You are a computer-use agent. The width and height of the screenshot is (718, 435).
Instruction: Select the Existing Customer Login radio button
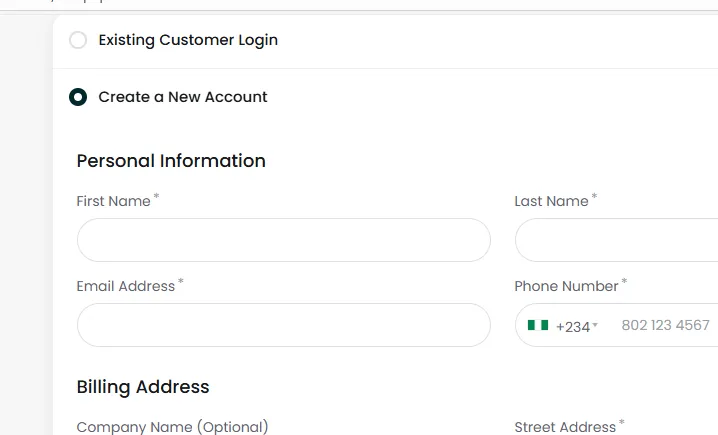coord(78,40)
